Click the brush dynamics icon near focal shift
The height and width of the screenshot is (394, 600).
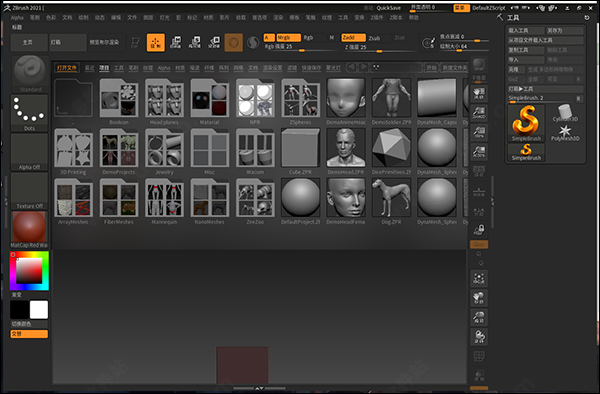click(x=428, y=42)
